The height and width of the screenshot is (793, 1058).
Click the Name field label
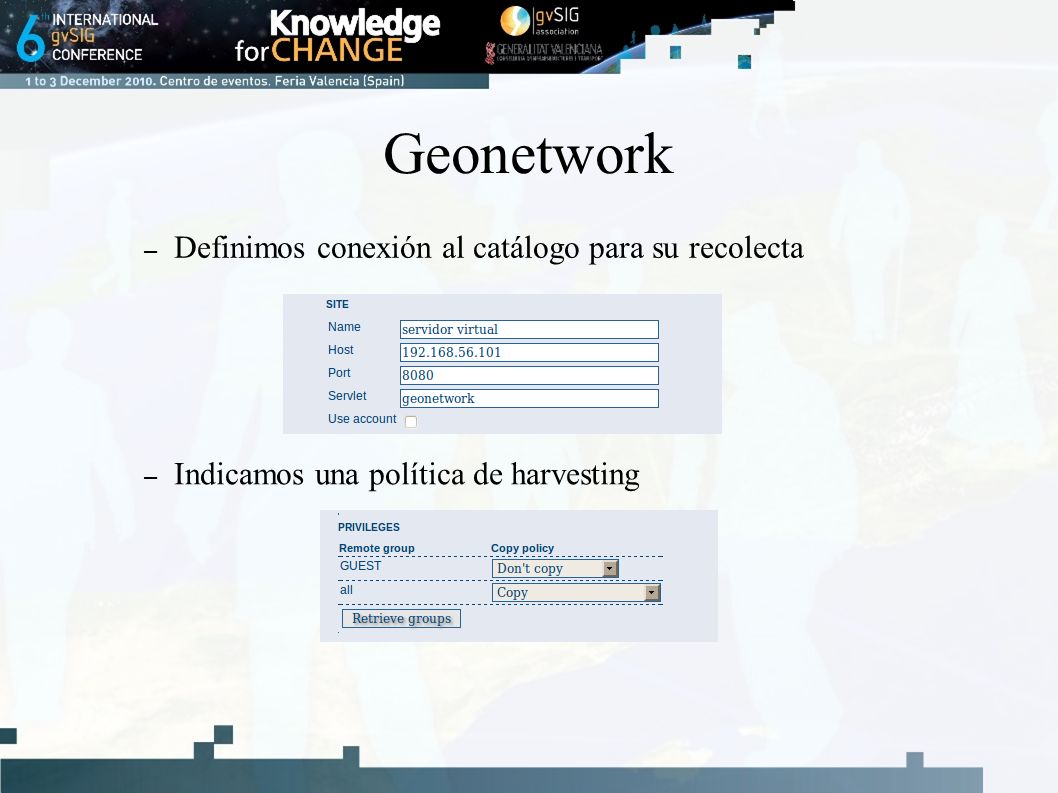click(x=344, y=327)
